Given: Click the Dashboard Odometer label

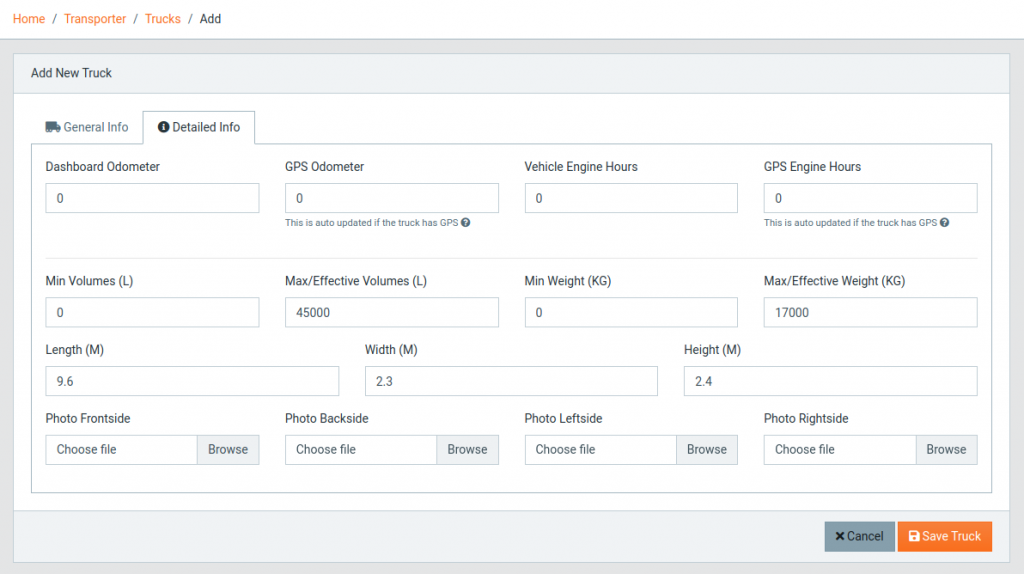Looking at the screenshot, I should point(103,167).
